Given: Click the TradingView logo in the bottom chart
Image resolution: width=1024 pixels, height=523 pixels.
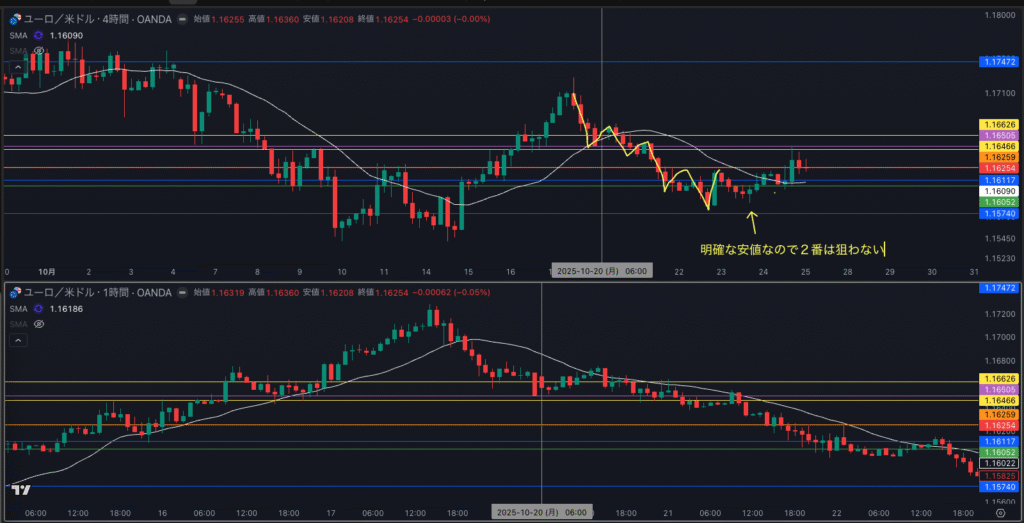Looking at the screenshot, I should tap(19, 489).
